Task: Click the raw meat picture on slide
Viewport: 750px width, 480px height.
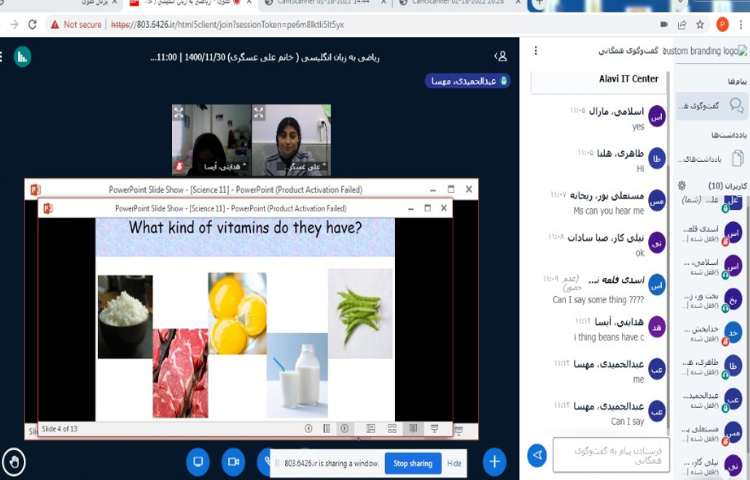Action: pos(180,373)
